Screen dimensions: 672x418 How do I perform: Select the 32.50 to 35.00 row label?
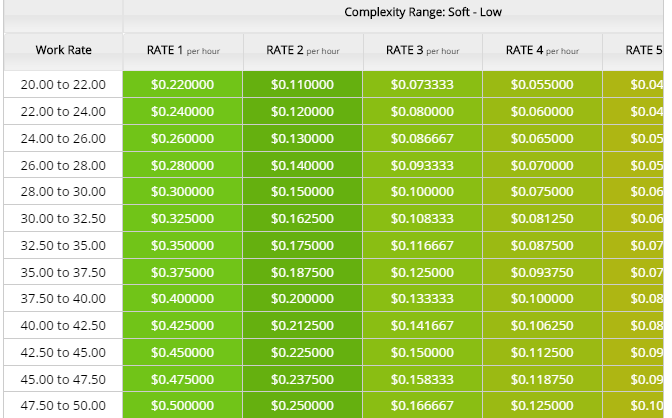point(63,246)
